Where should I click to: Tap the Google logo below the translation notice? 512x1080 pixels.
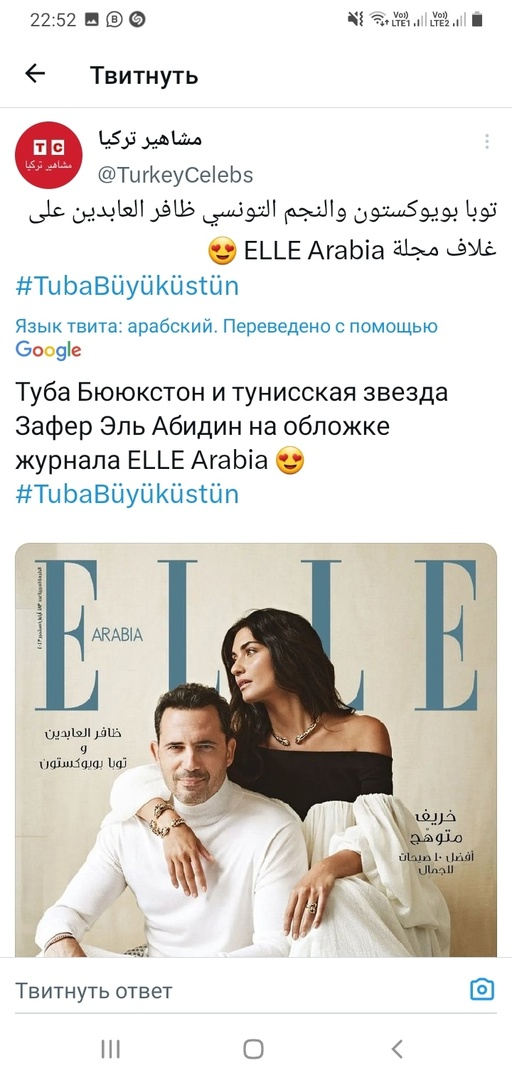pos(48,350)
